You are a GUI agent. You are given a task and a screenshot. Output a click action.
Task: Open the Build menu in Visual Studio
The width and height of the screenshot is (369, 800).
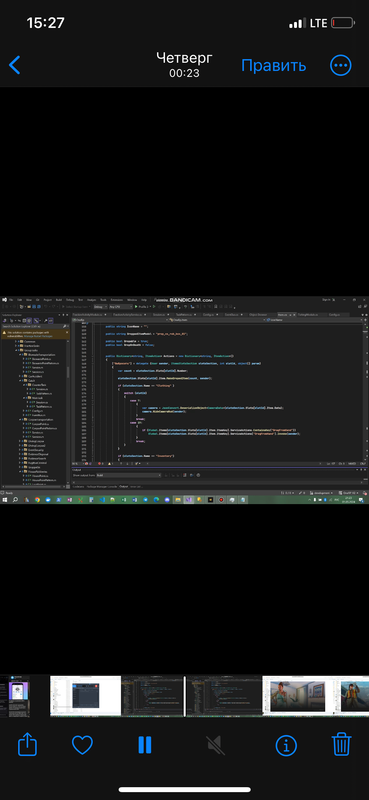click(59, 300)
